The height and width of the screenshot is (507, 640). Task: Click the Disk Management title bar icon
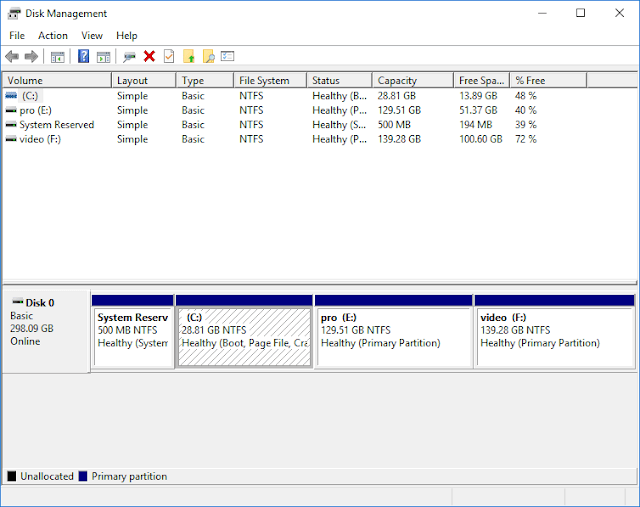(13, 13)
